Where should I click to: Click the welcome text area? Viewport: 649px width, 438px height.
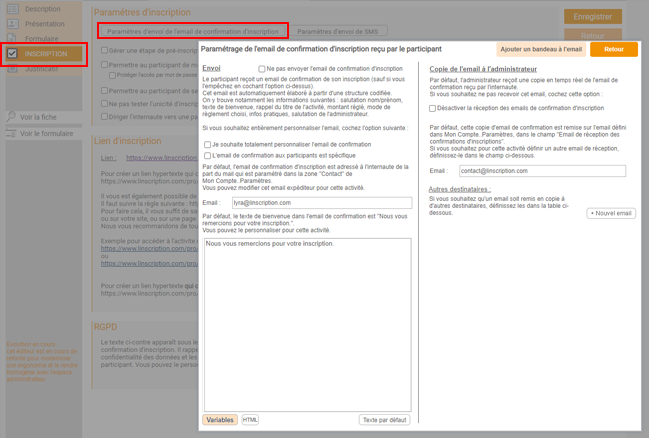coord(308,325)
